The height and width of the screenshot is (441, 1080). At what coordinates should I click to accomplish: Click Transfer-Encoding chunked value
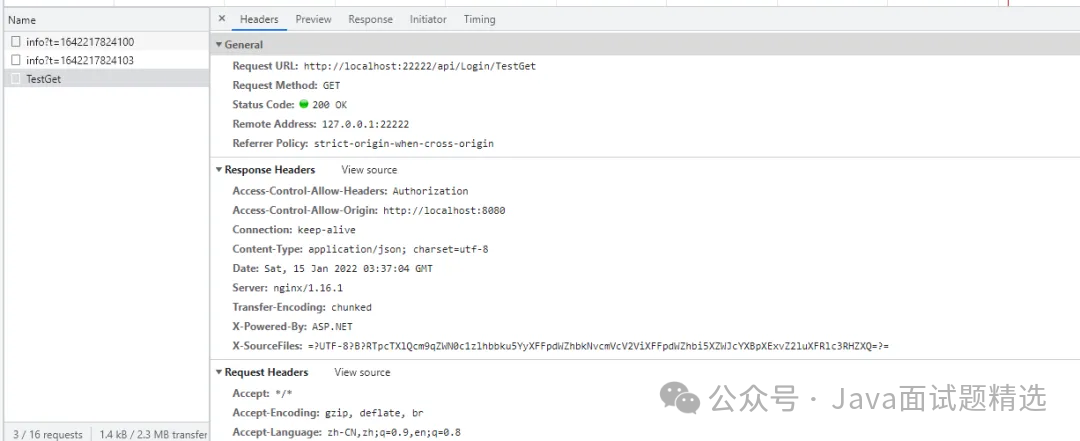pos(351,307)
